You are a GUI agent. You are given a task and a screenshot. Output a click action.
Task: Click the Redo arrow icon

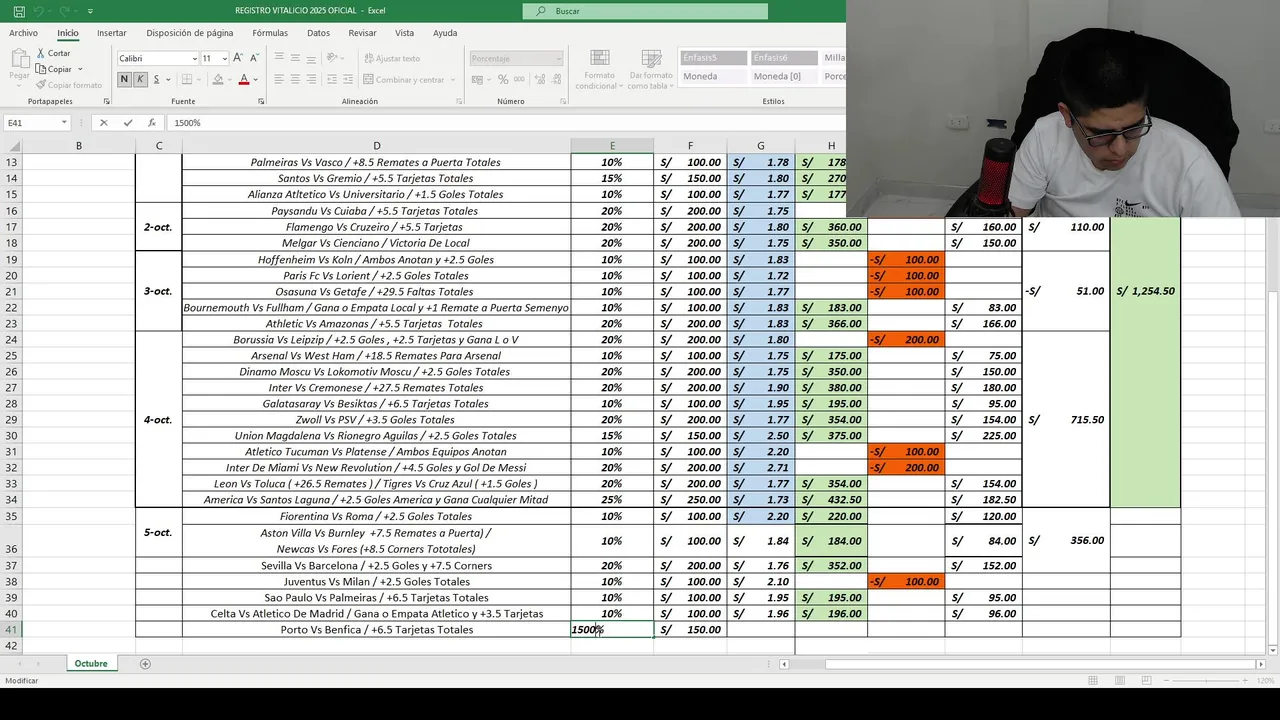pos(66,10)
